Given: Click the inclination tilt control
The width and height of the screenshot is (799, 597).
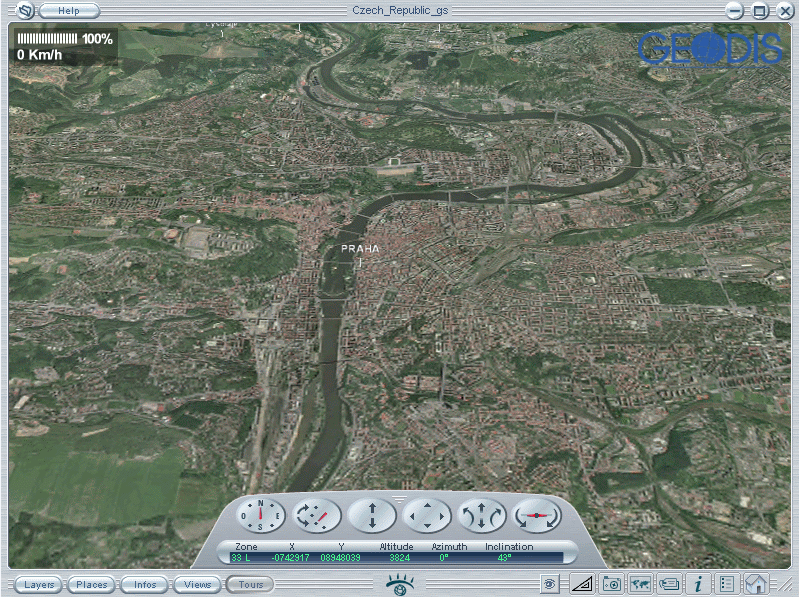Looking at the screenshot, I should [537, 515].
